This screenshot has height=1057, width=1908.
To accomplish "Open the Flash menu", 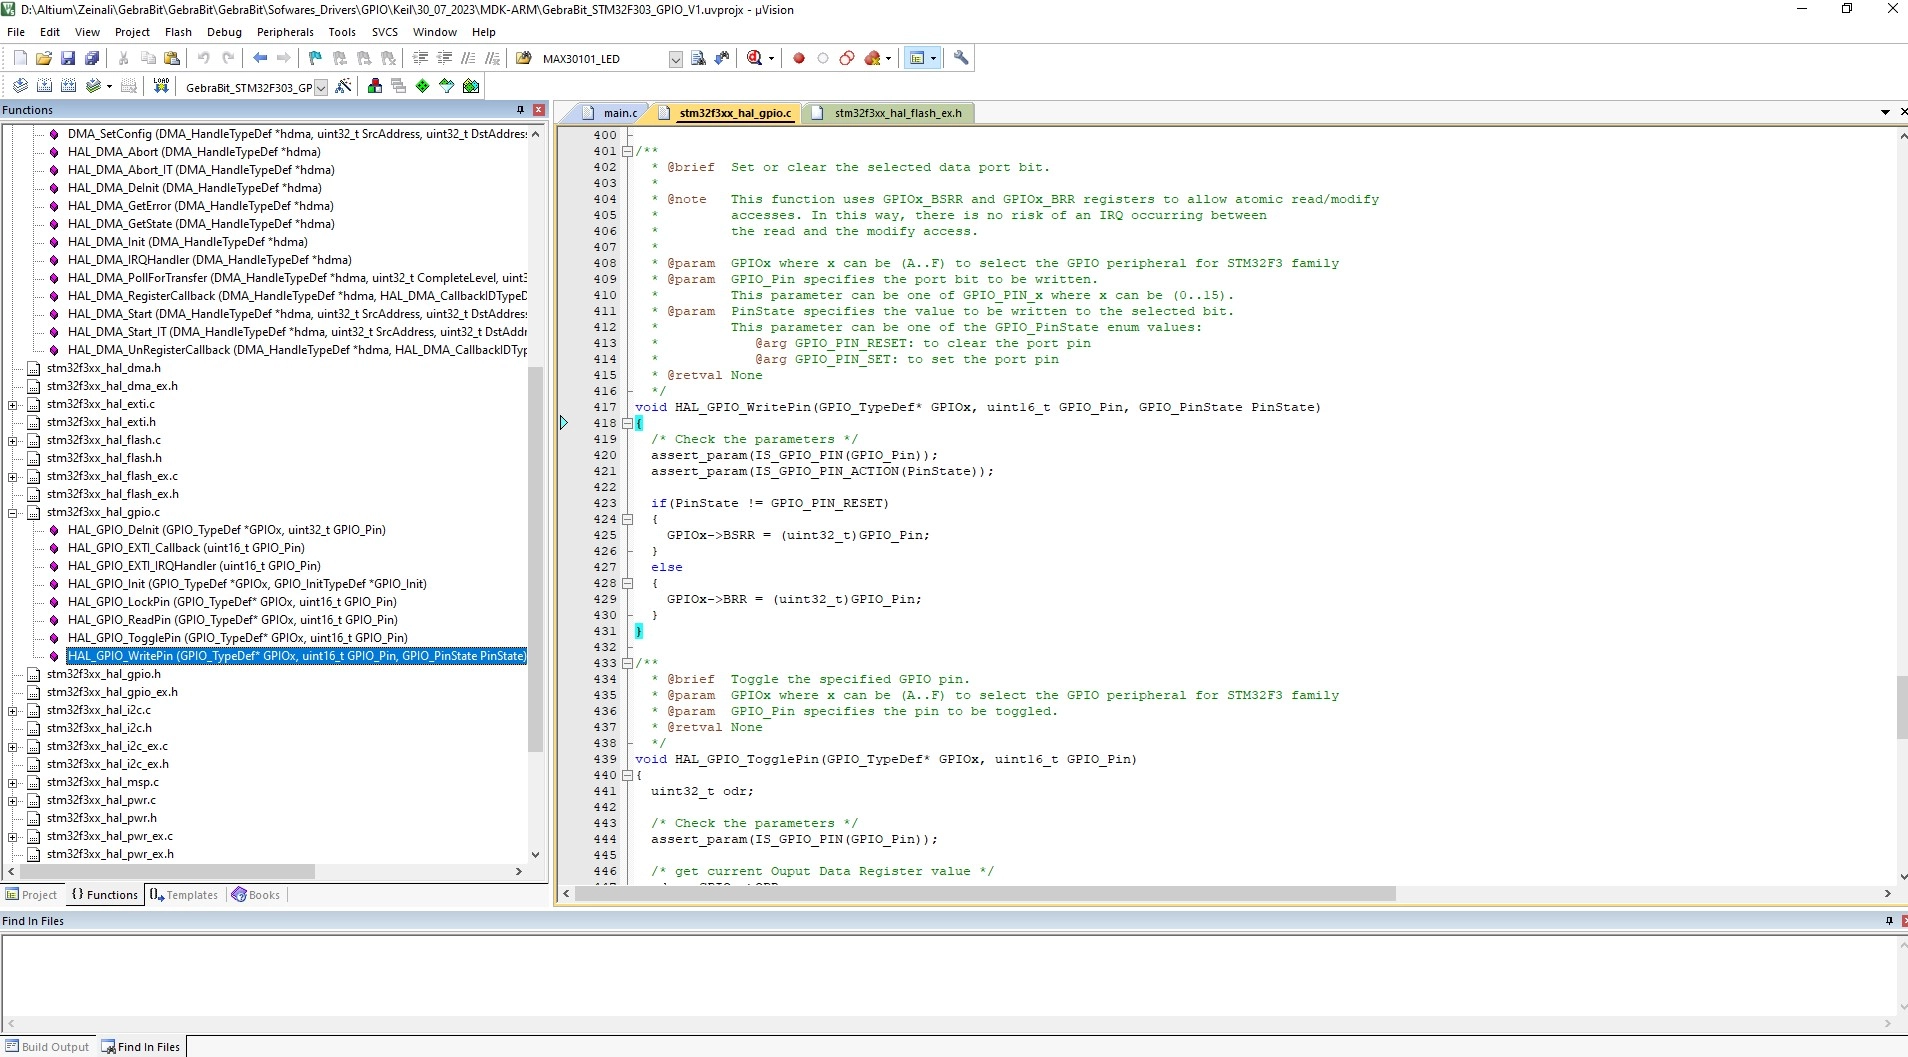I will (178, 32).
